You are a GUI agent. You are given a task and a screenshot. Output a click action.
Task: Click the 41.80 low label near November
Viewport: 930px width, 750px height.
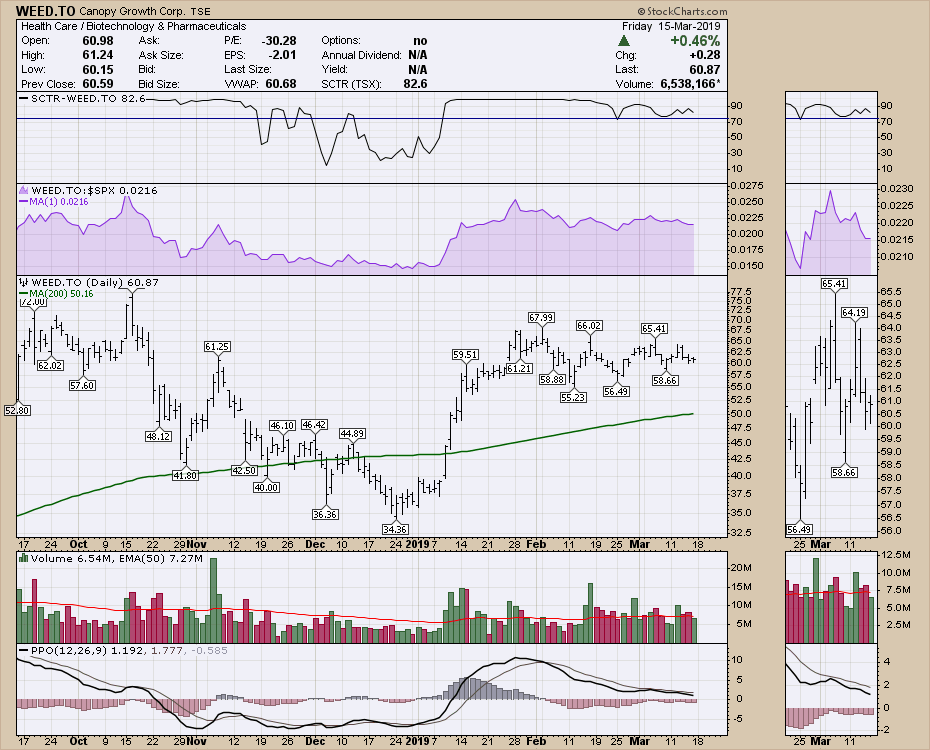185,475
